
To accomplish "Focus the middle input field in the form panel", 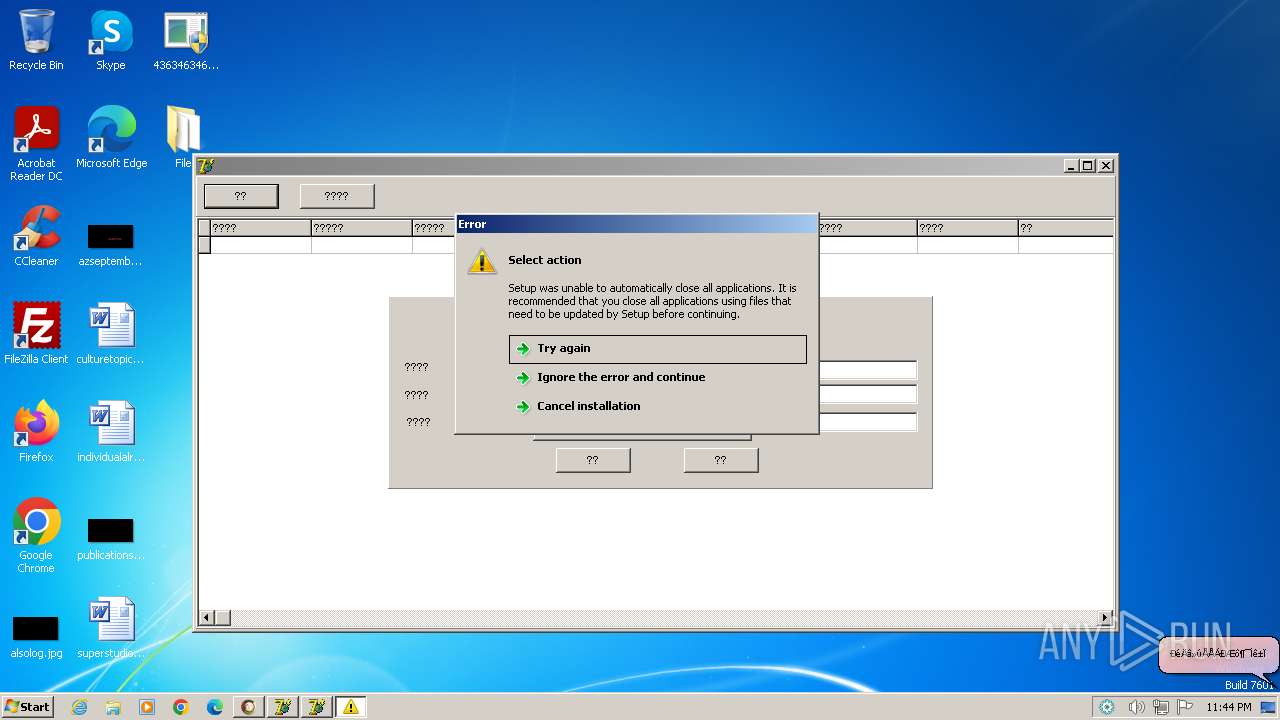I will point(867,395).
